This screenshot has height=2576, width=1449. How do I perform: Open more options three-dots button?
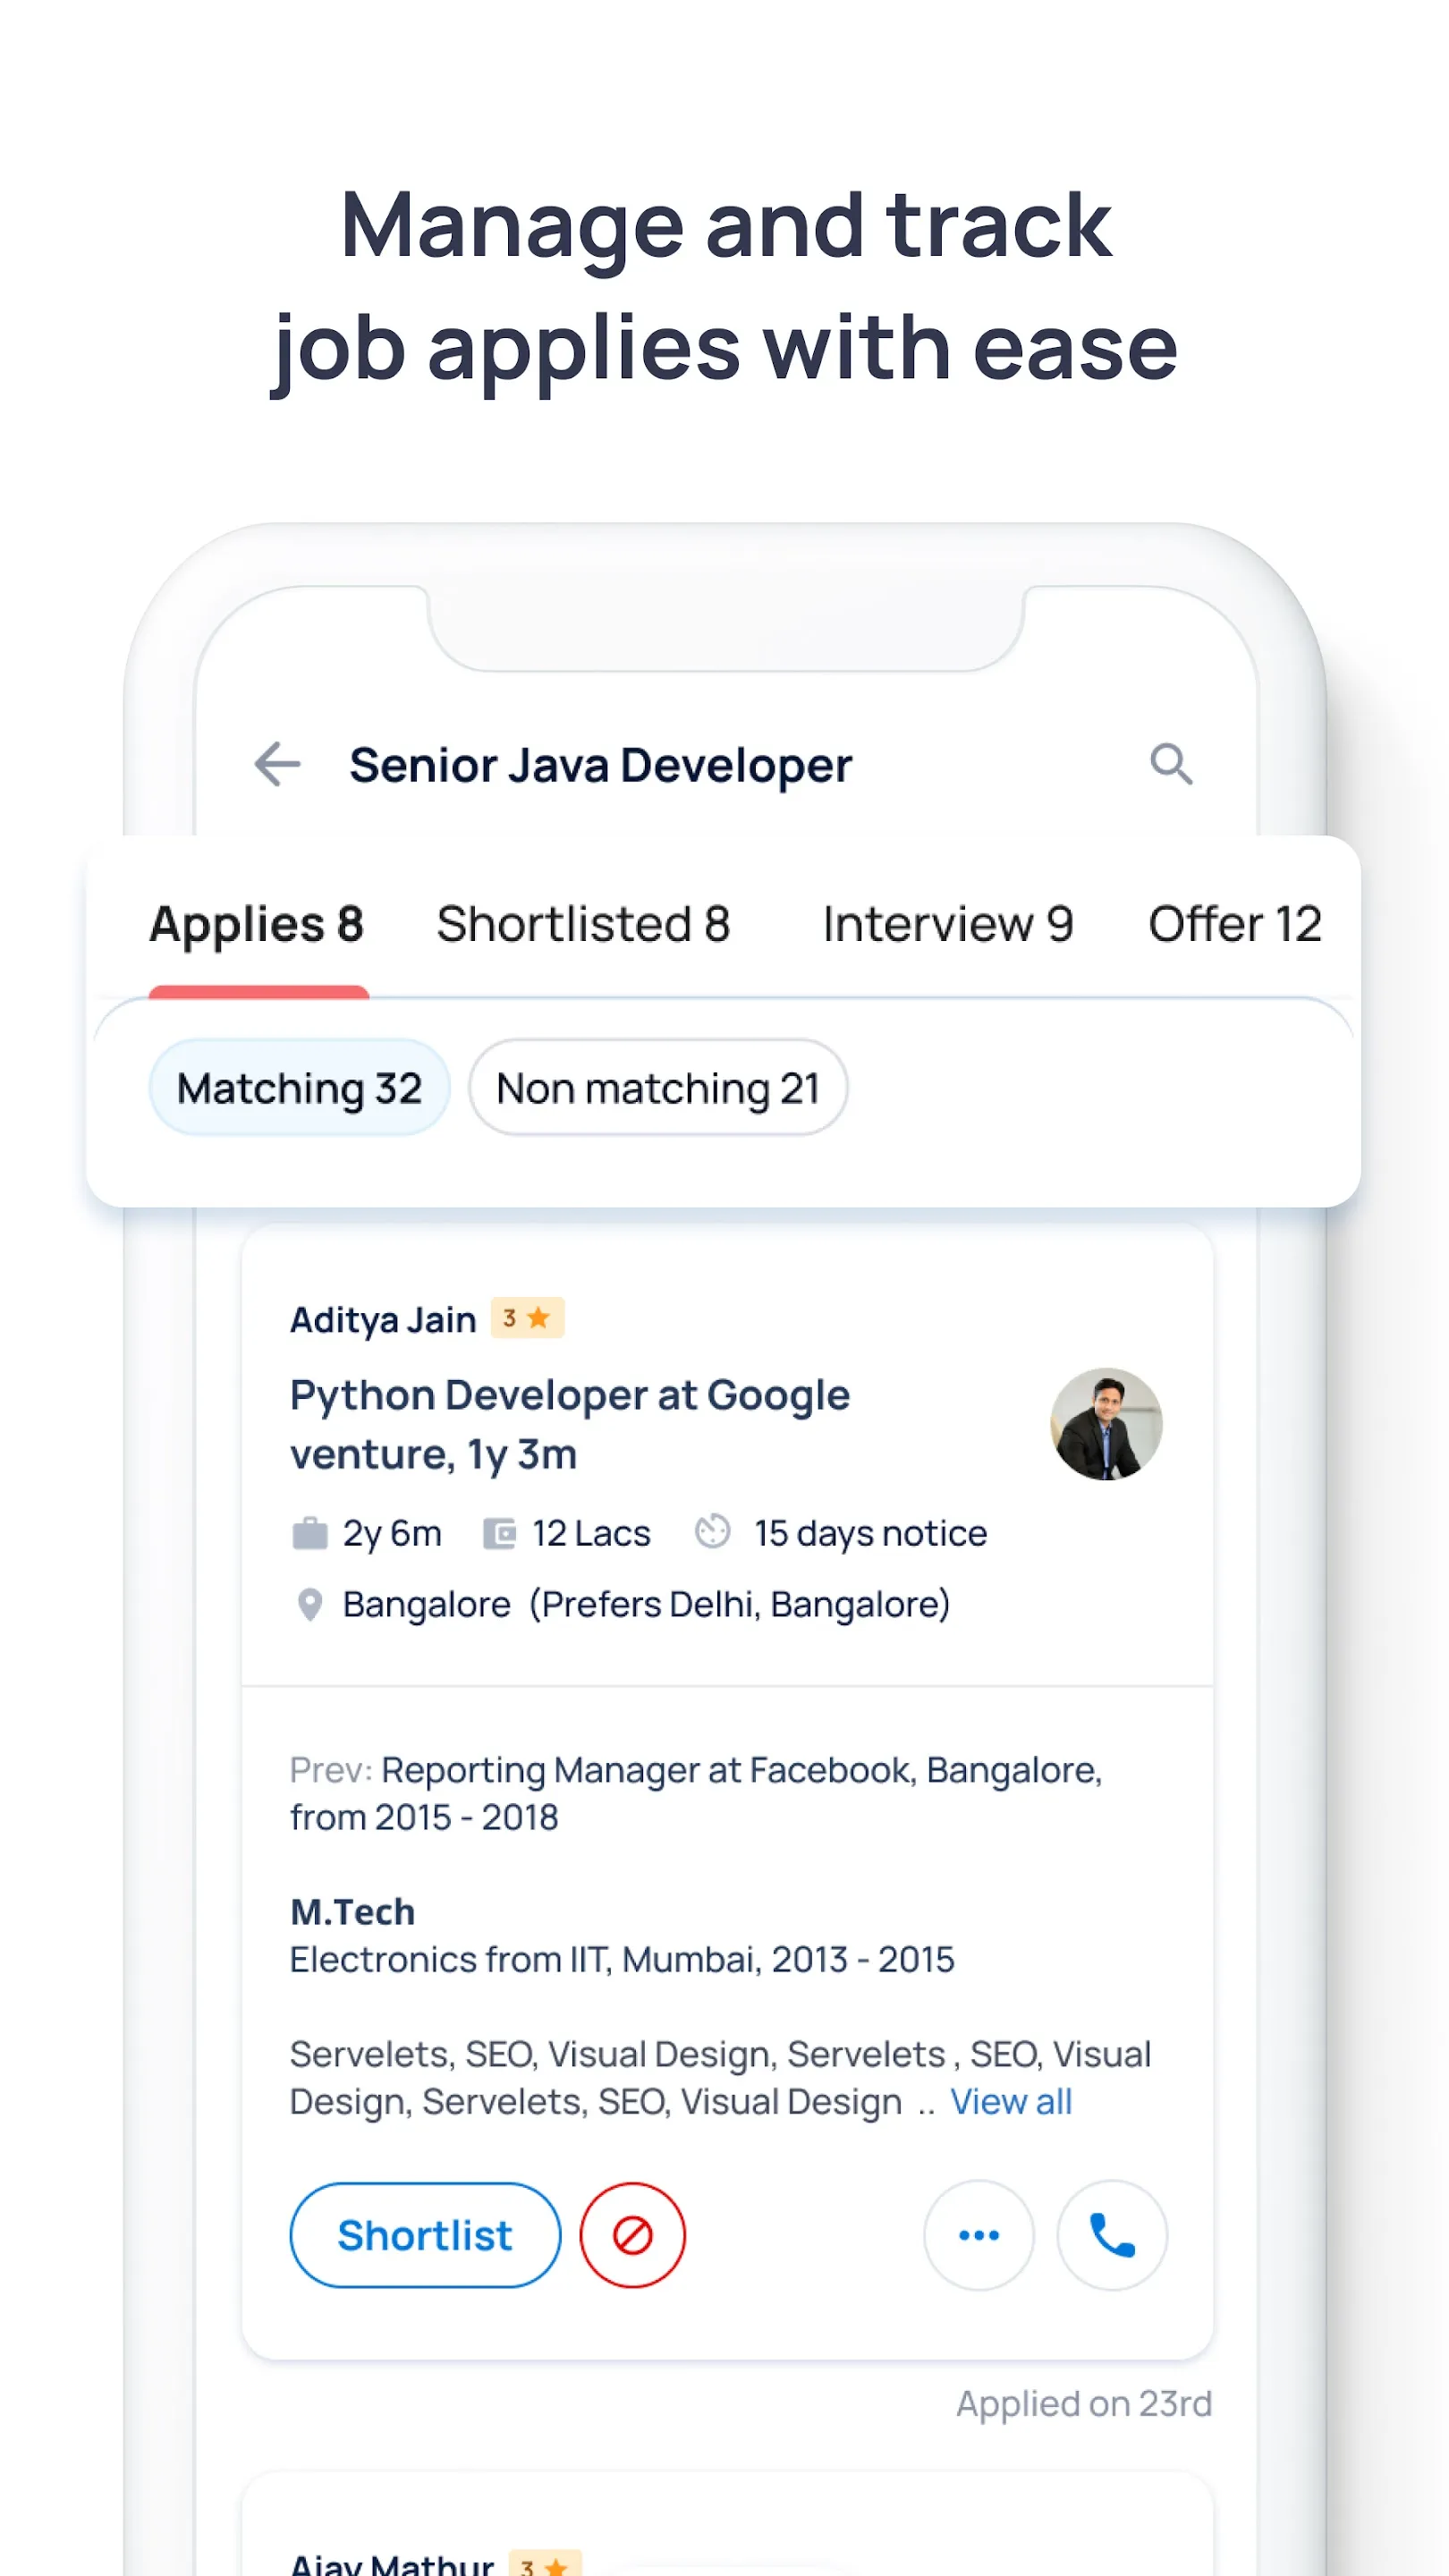pyautogui.click(x=979, y=2235)
